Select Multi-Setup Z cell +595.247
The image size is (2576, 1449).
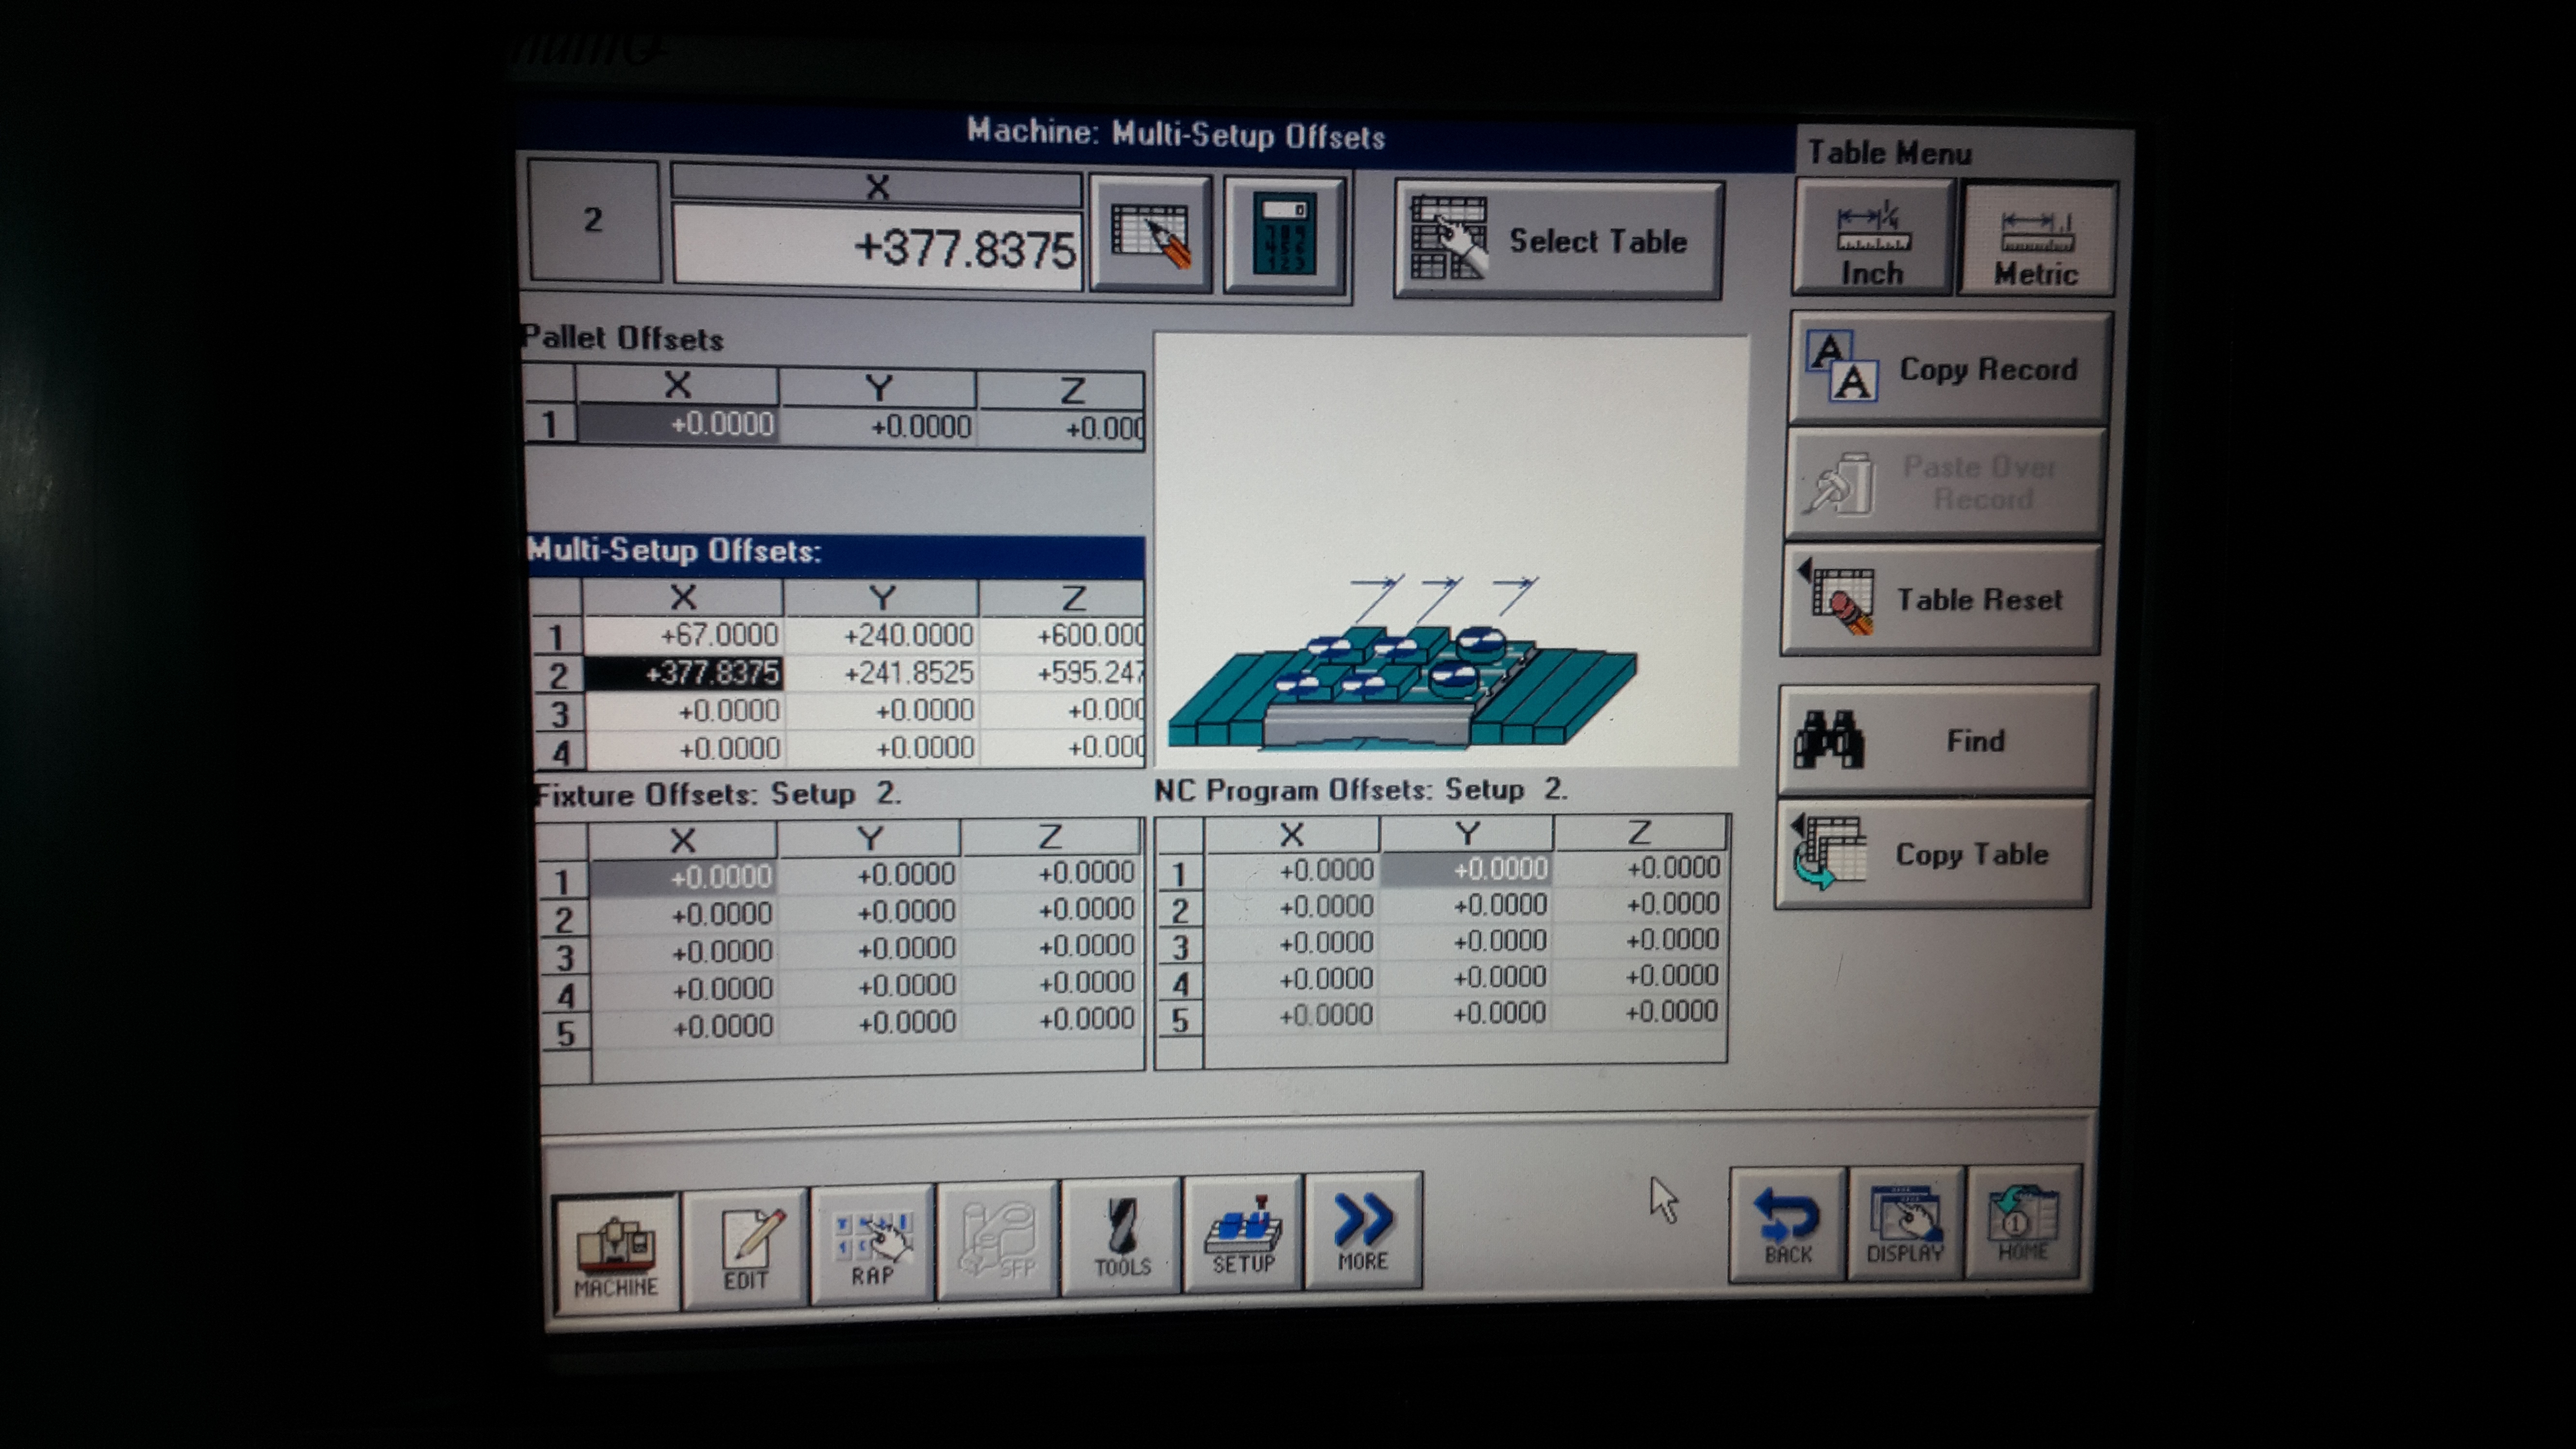click(x=1062, y=672)
